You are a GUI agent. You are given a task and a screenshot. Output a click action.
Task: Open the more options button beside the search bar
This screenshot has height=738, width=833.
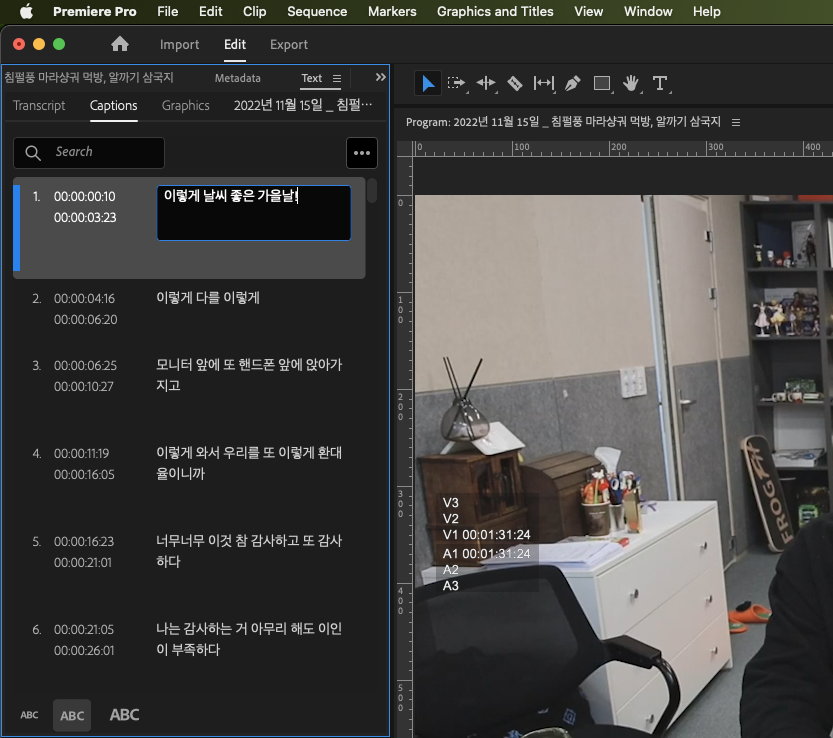click(x=361, y=152)
